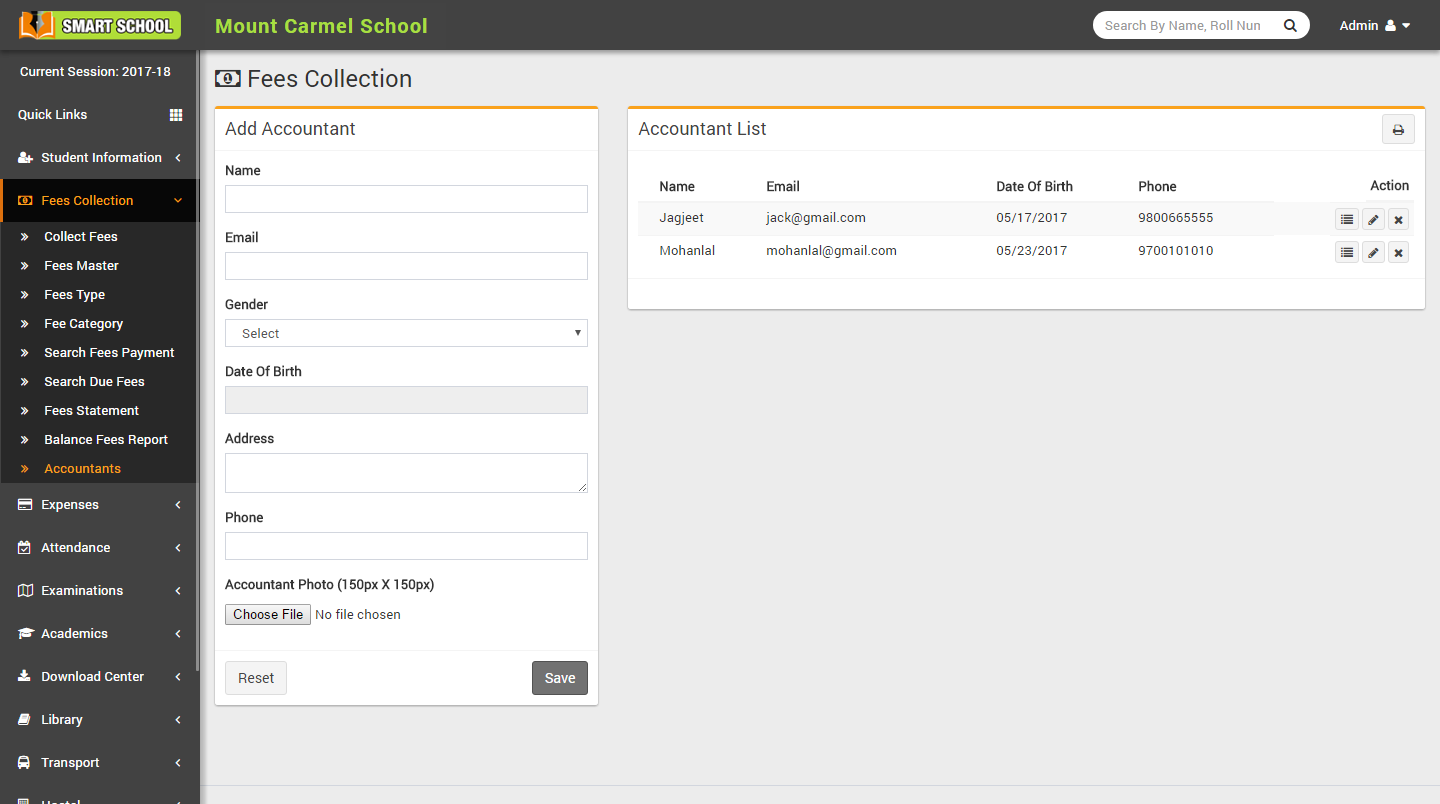Image resolution: width=1440 pixels, height=804 pixels.
Task: Expand the Student Information sidebar menu
Action: click(100, 158)
